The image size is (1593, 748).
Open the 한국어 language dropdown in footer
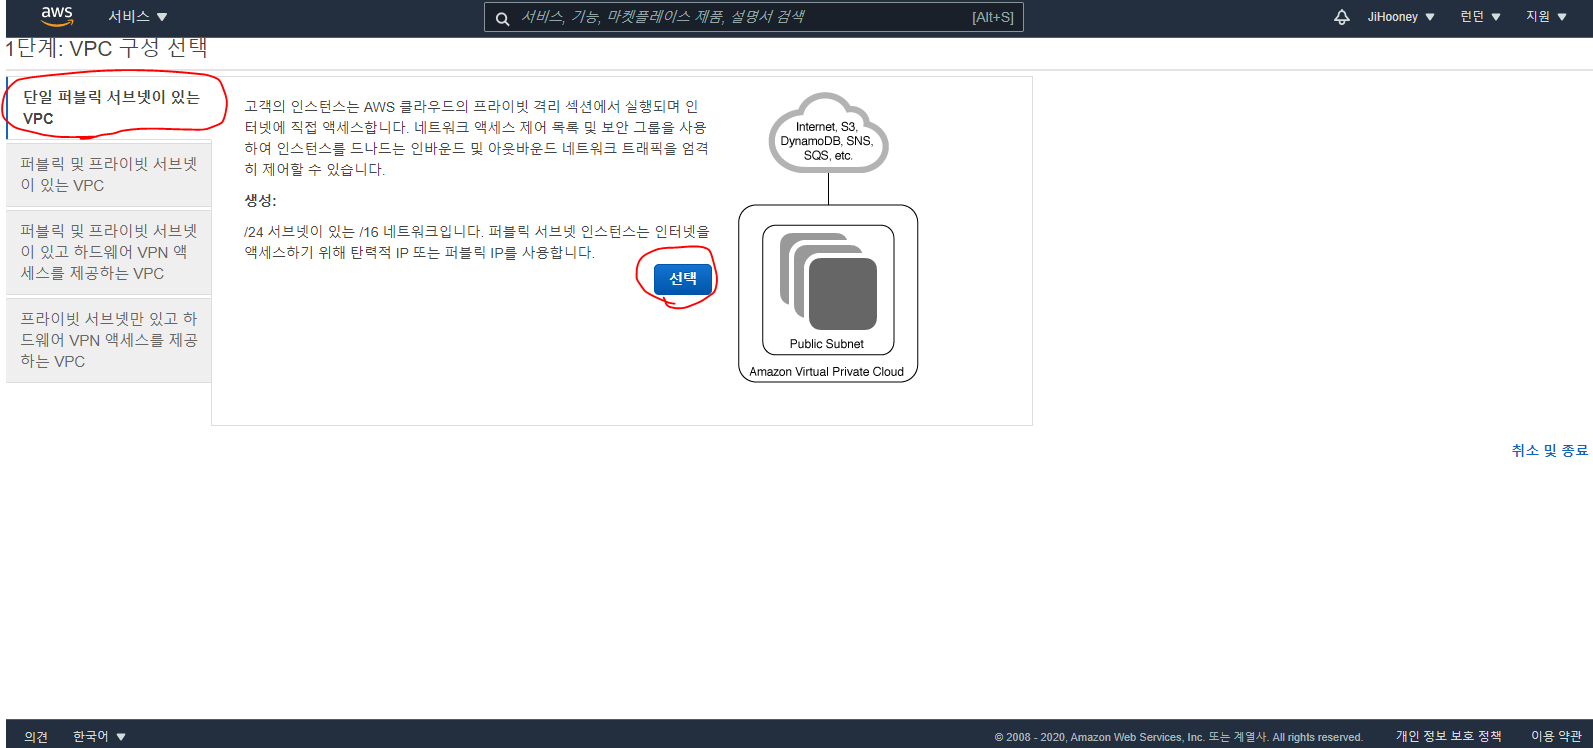click(99, 736)
